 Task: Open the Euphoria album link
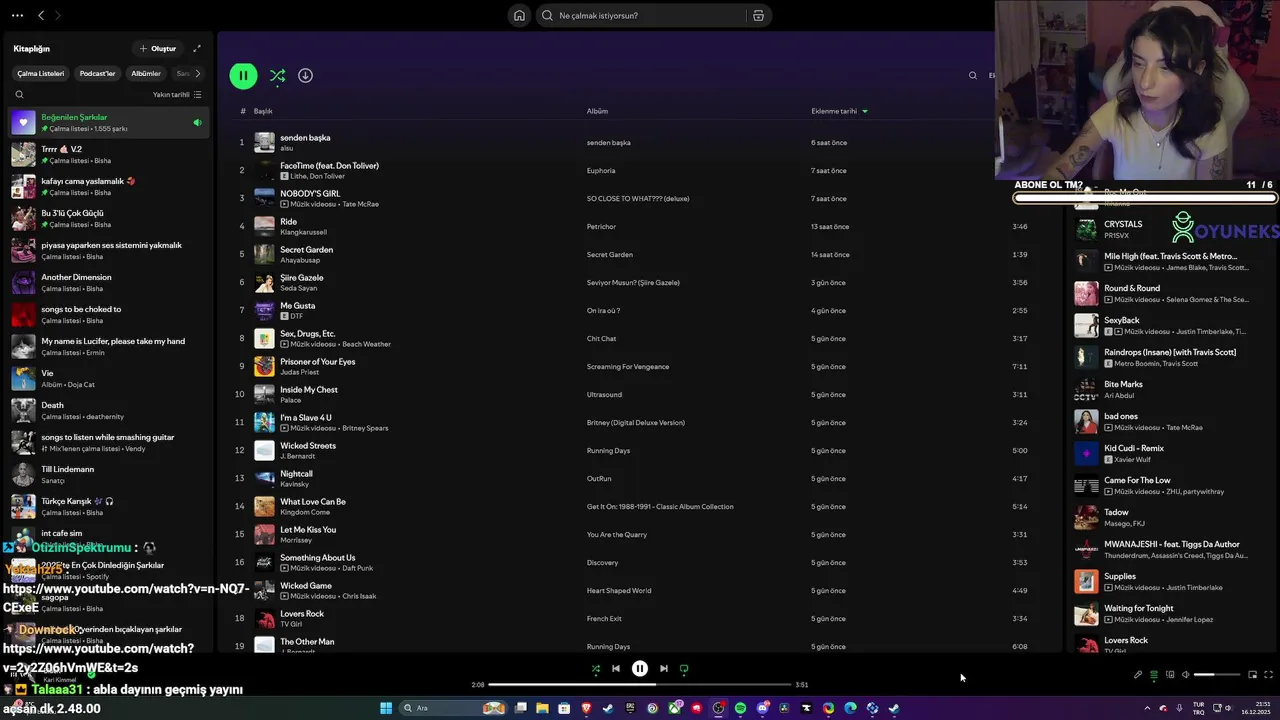(x=601, y=171)
